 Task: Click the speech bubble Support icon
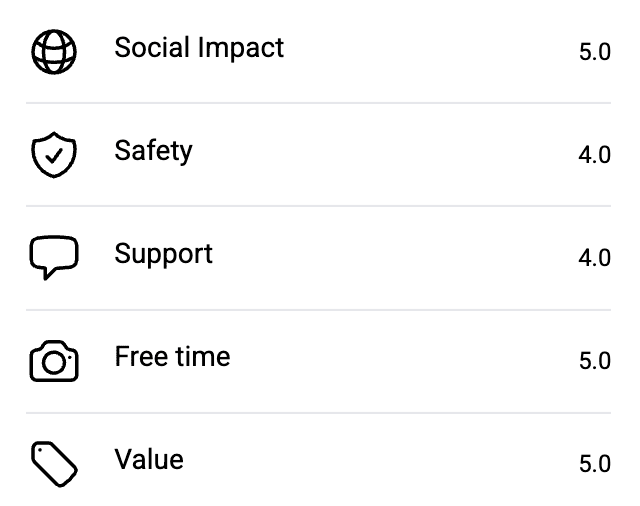pos(54,258)
